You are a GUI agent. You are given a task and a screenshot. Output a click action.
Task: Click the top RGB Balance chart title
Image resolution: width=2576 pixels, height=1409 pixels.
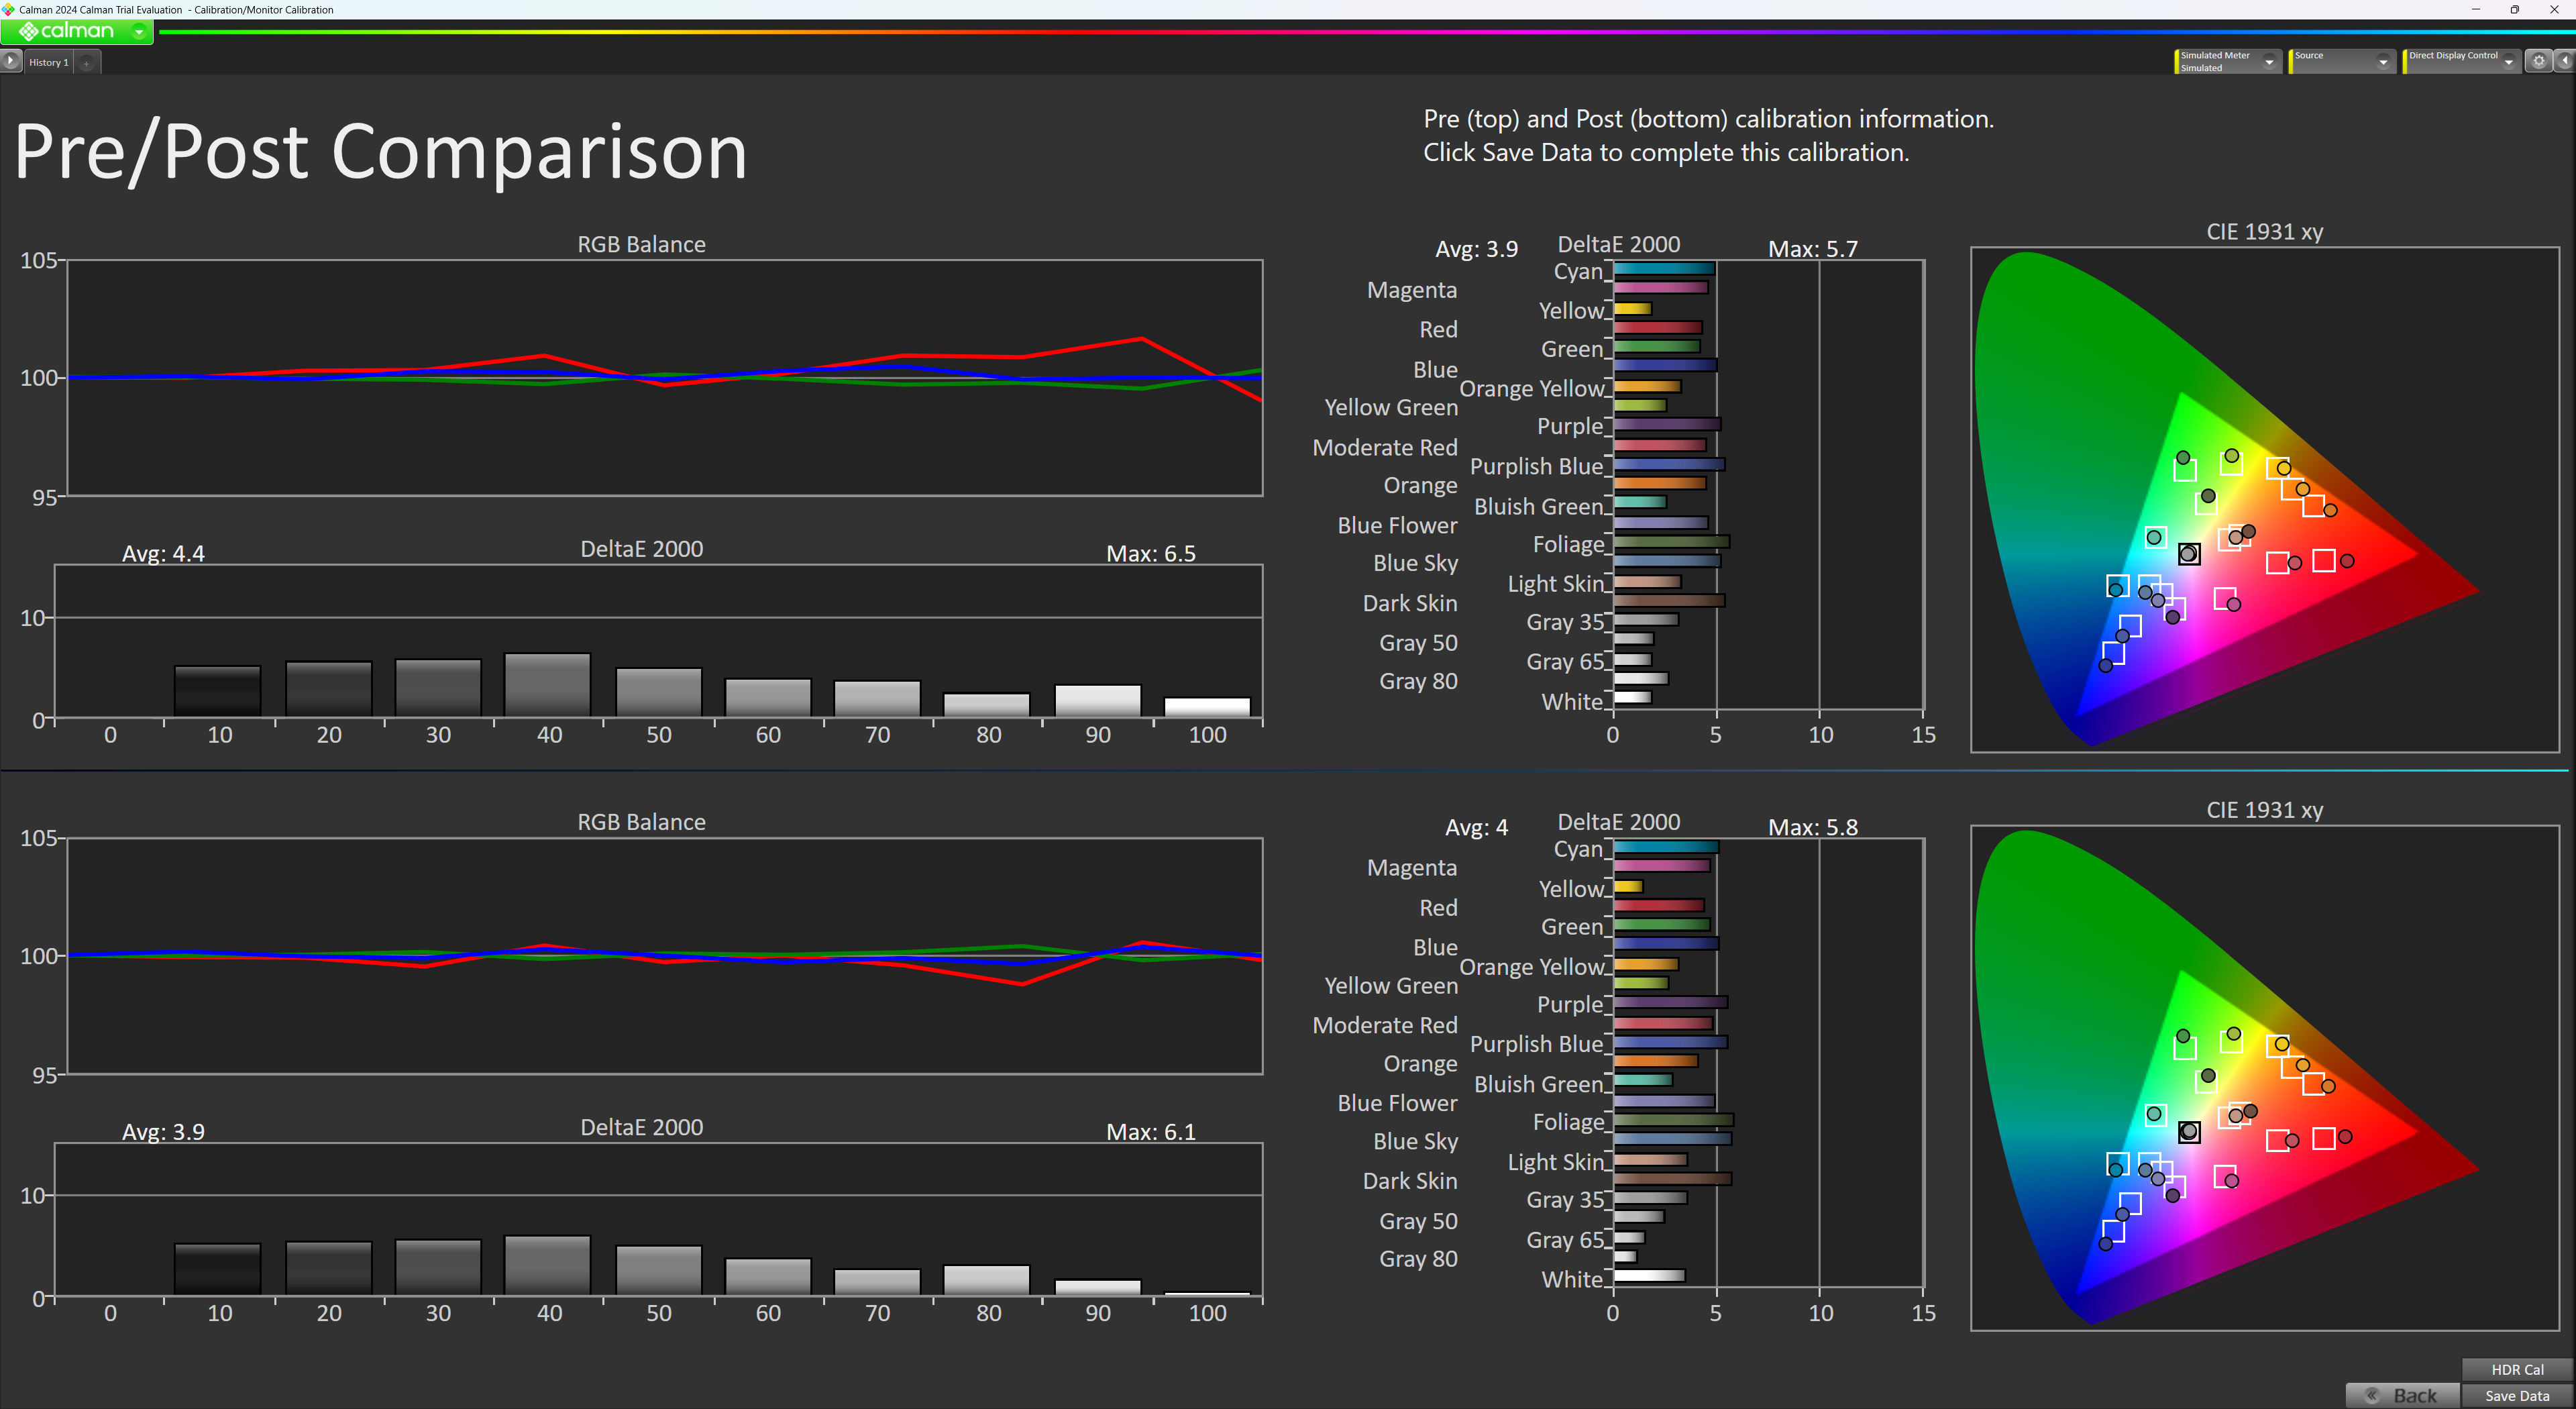coord(641,244)
